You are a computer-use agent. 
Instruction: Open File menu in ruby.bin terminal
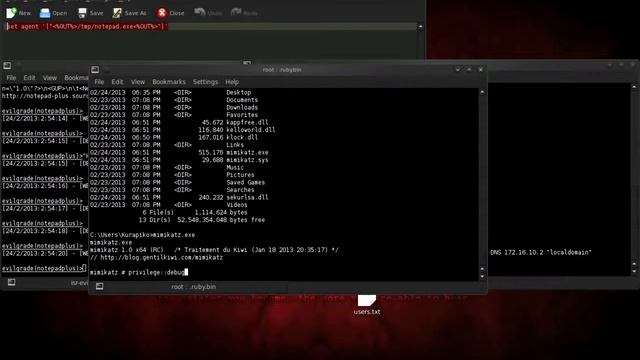[99, 82]
